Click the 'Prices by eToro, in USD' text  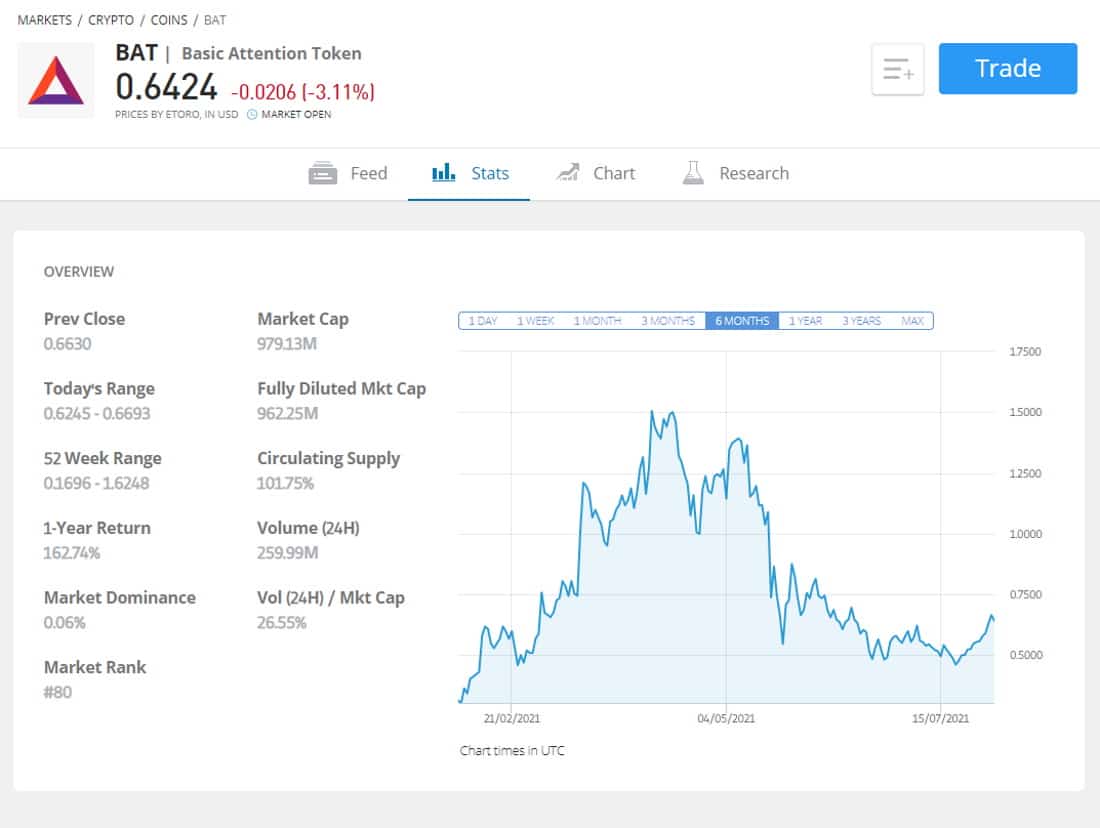pyautogui.click(x=177, y=114)
